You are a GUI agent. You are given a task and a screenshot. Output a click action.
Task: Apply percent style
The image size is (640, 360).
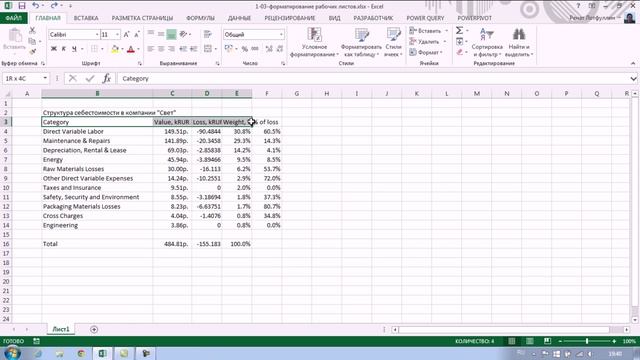(244, 49)
